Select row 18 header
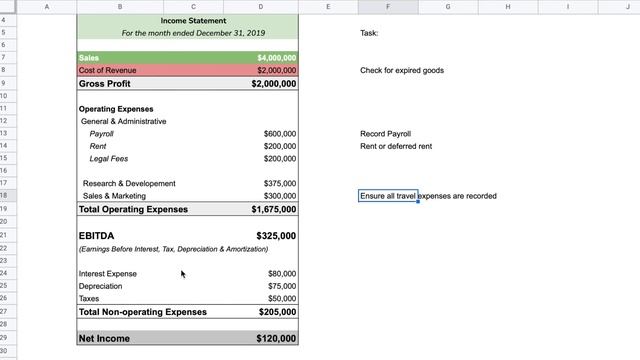640x360 pixels. [8, 196]
